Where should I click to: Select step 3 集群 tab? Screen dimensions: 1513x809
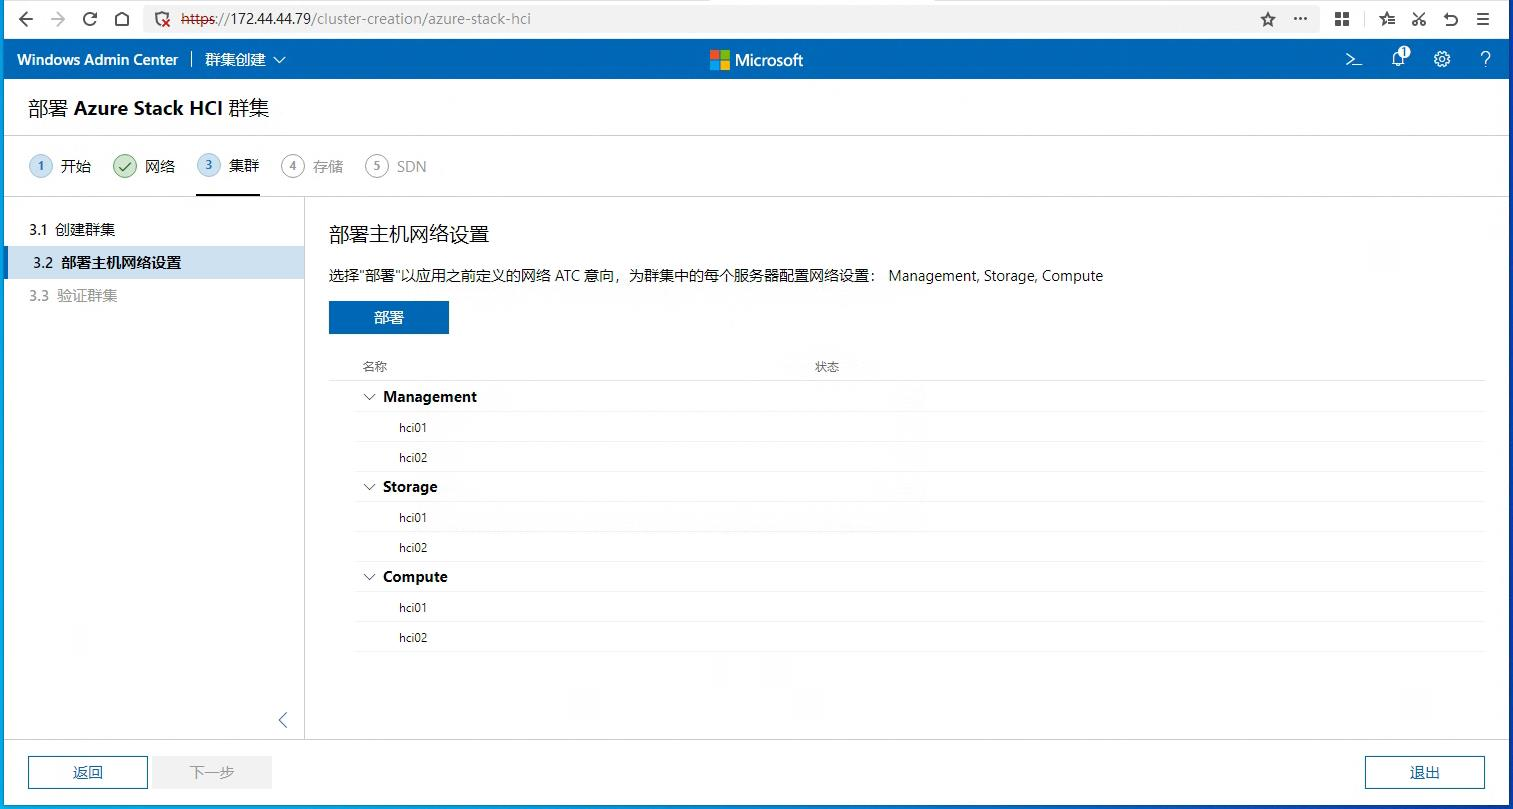coord(228,166)
